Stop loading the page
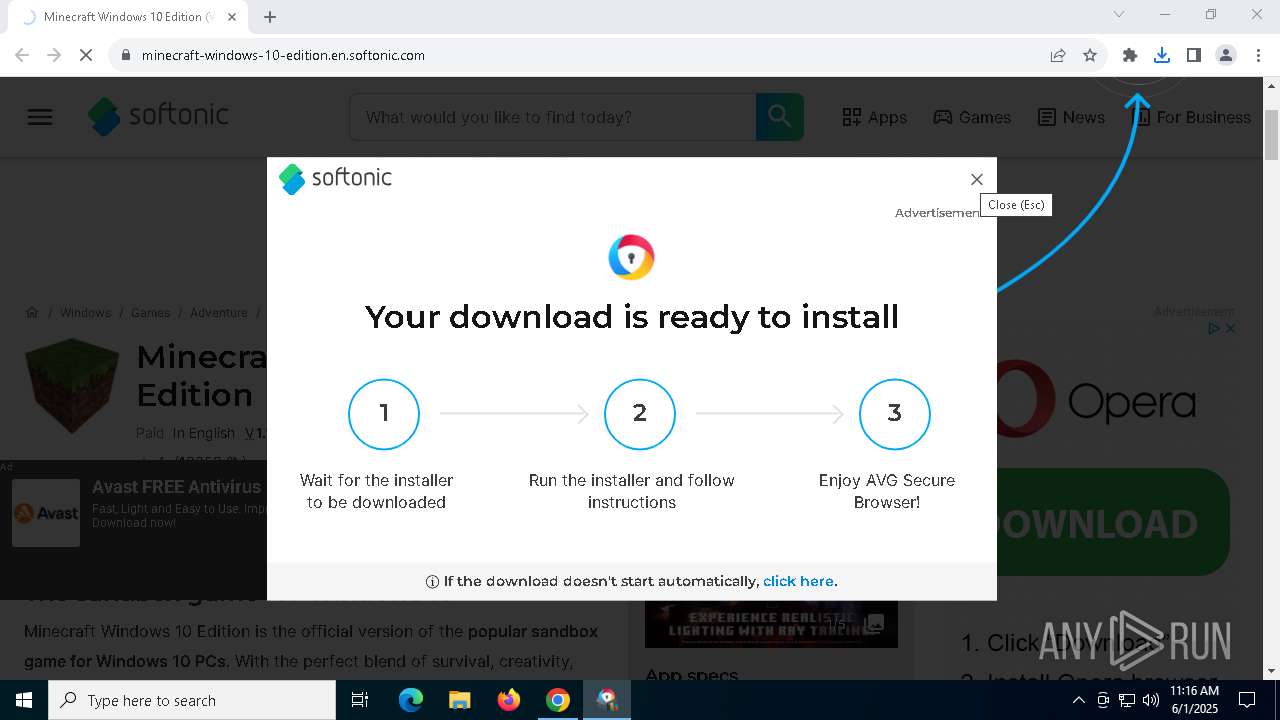Image resolution: width=1280 pixels, height=720 pixels. pos(86,55)
